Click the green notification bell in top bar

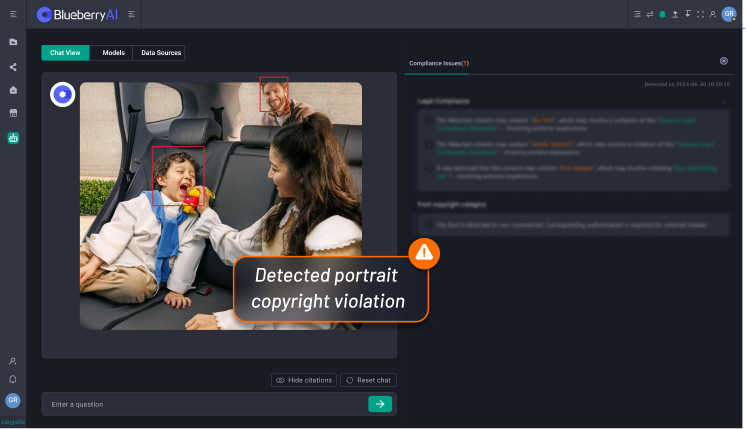click(661, 14)
